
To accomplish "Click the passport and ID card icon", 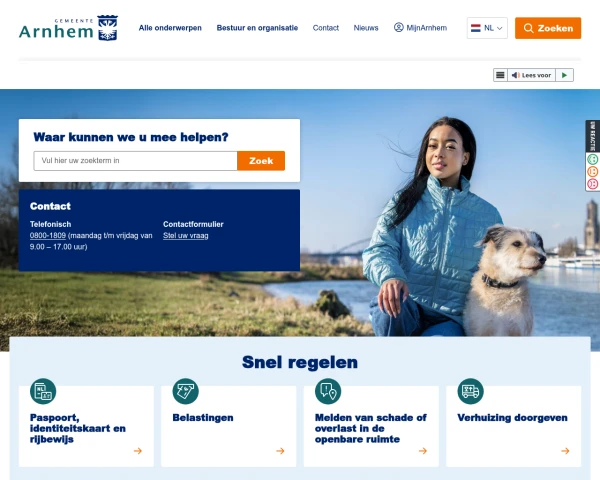I will (43, 391).
